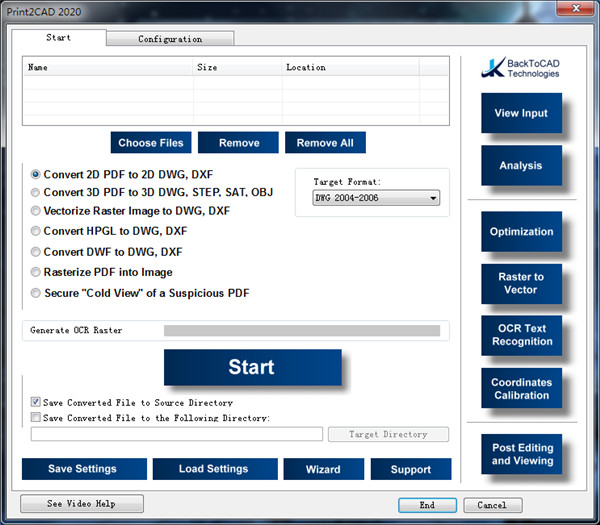Screen dimensions: 600x525
Task: Open Post Editing and Viewing
Action: pos(521,454)
